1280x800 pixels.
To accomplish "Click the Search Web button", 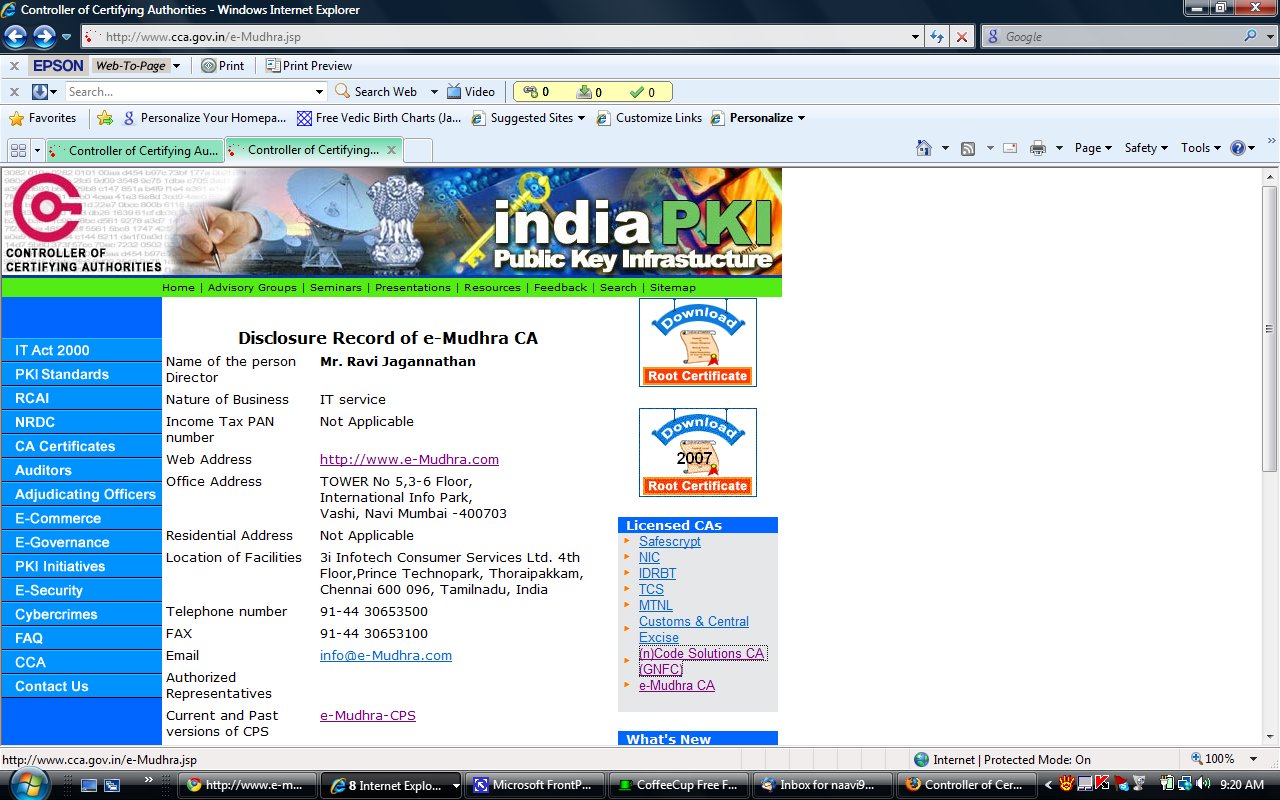I will tap(377, 92).
